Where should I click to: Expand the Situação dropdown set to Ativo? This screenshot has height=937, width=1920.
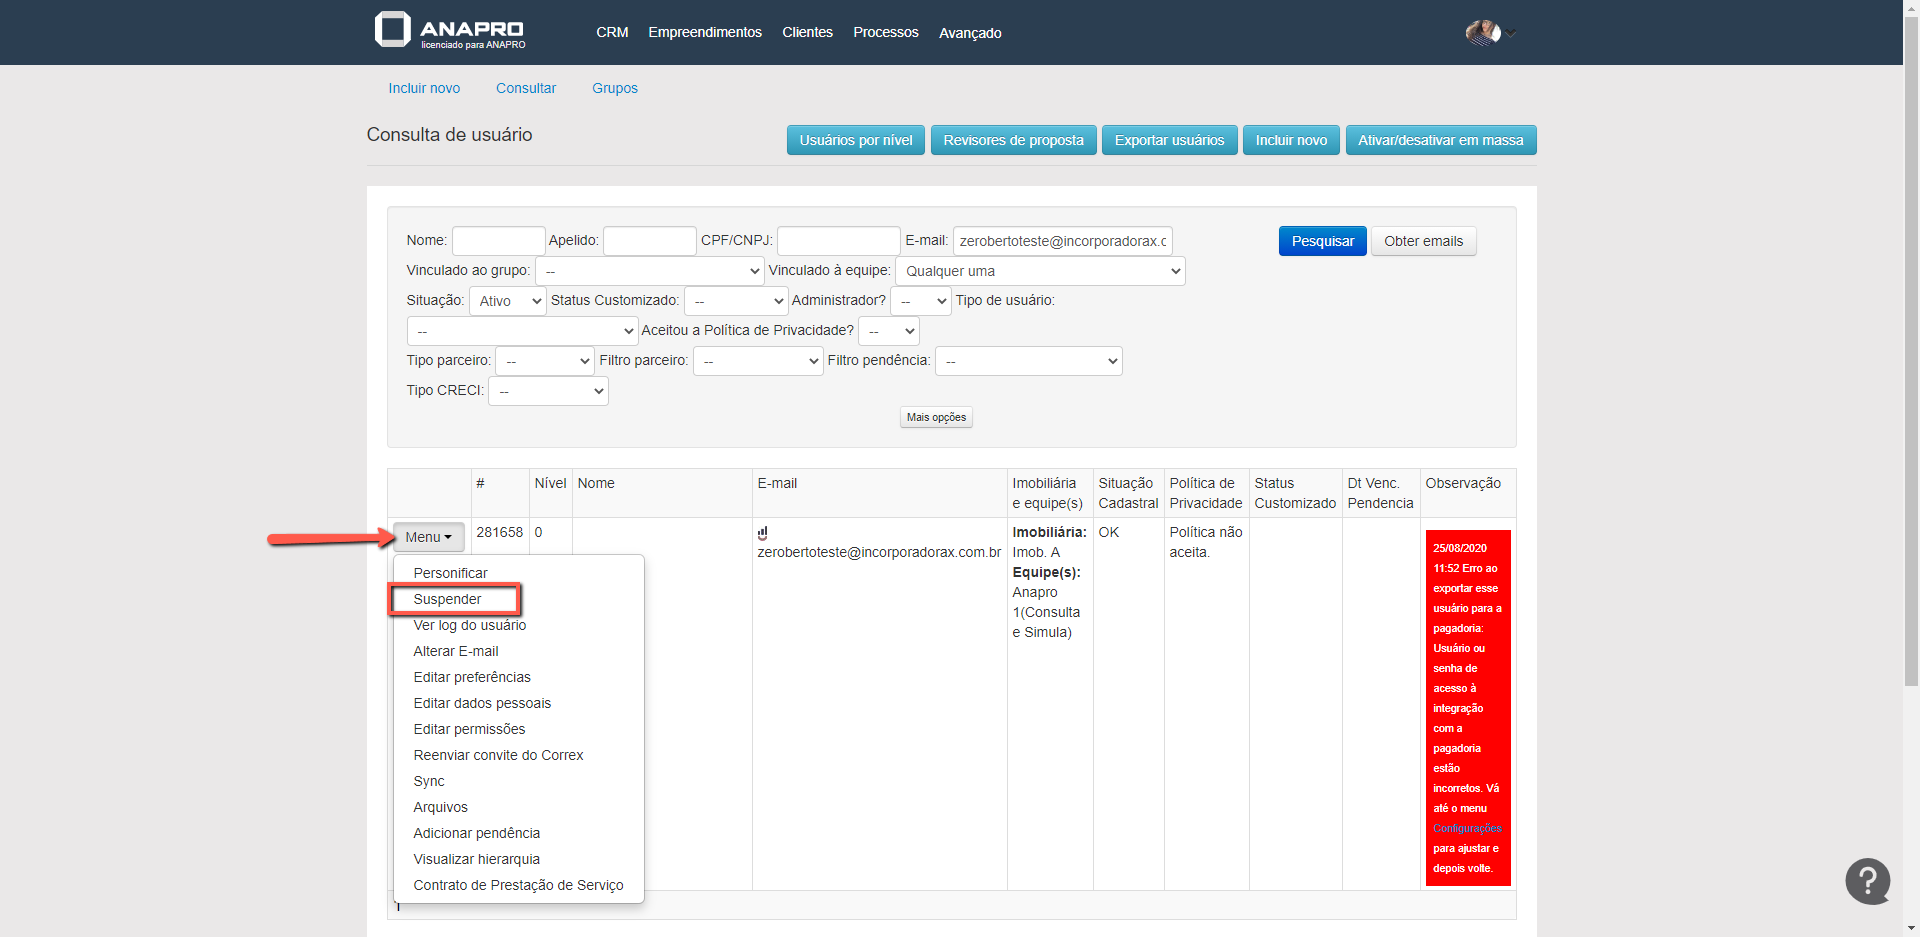coord(508,301)
